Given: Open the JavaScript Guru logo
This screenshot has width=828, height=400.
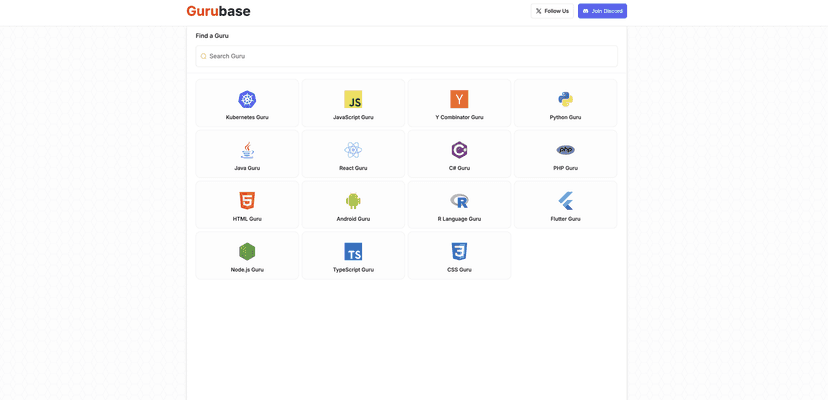Looking at the screenshot, I should coord(353,99).
